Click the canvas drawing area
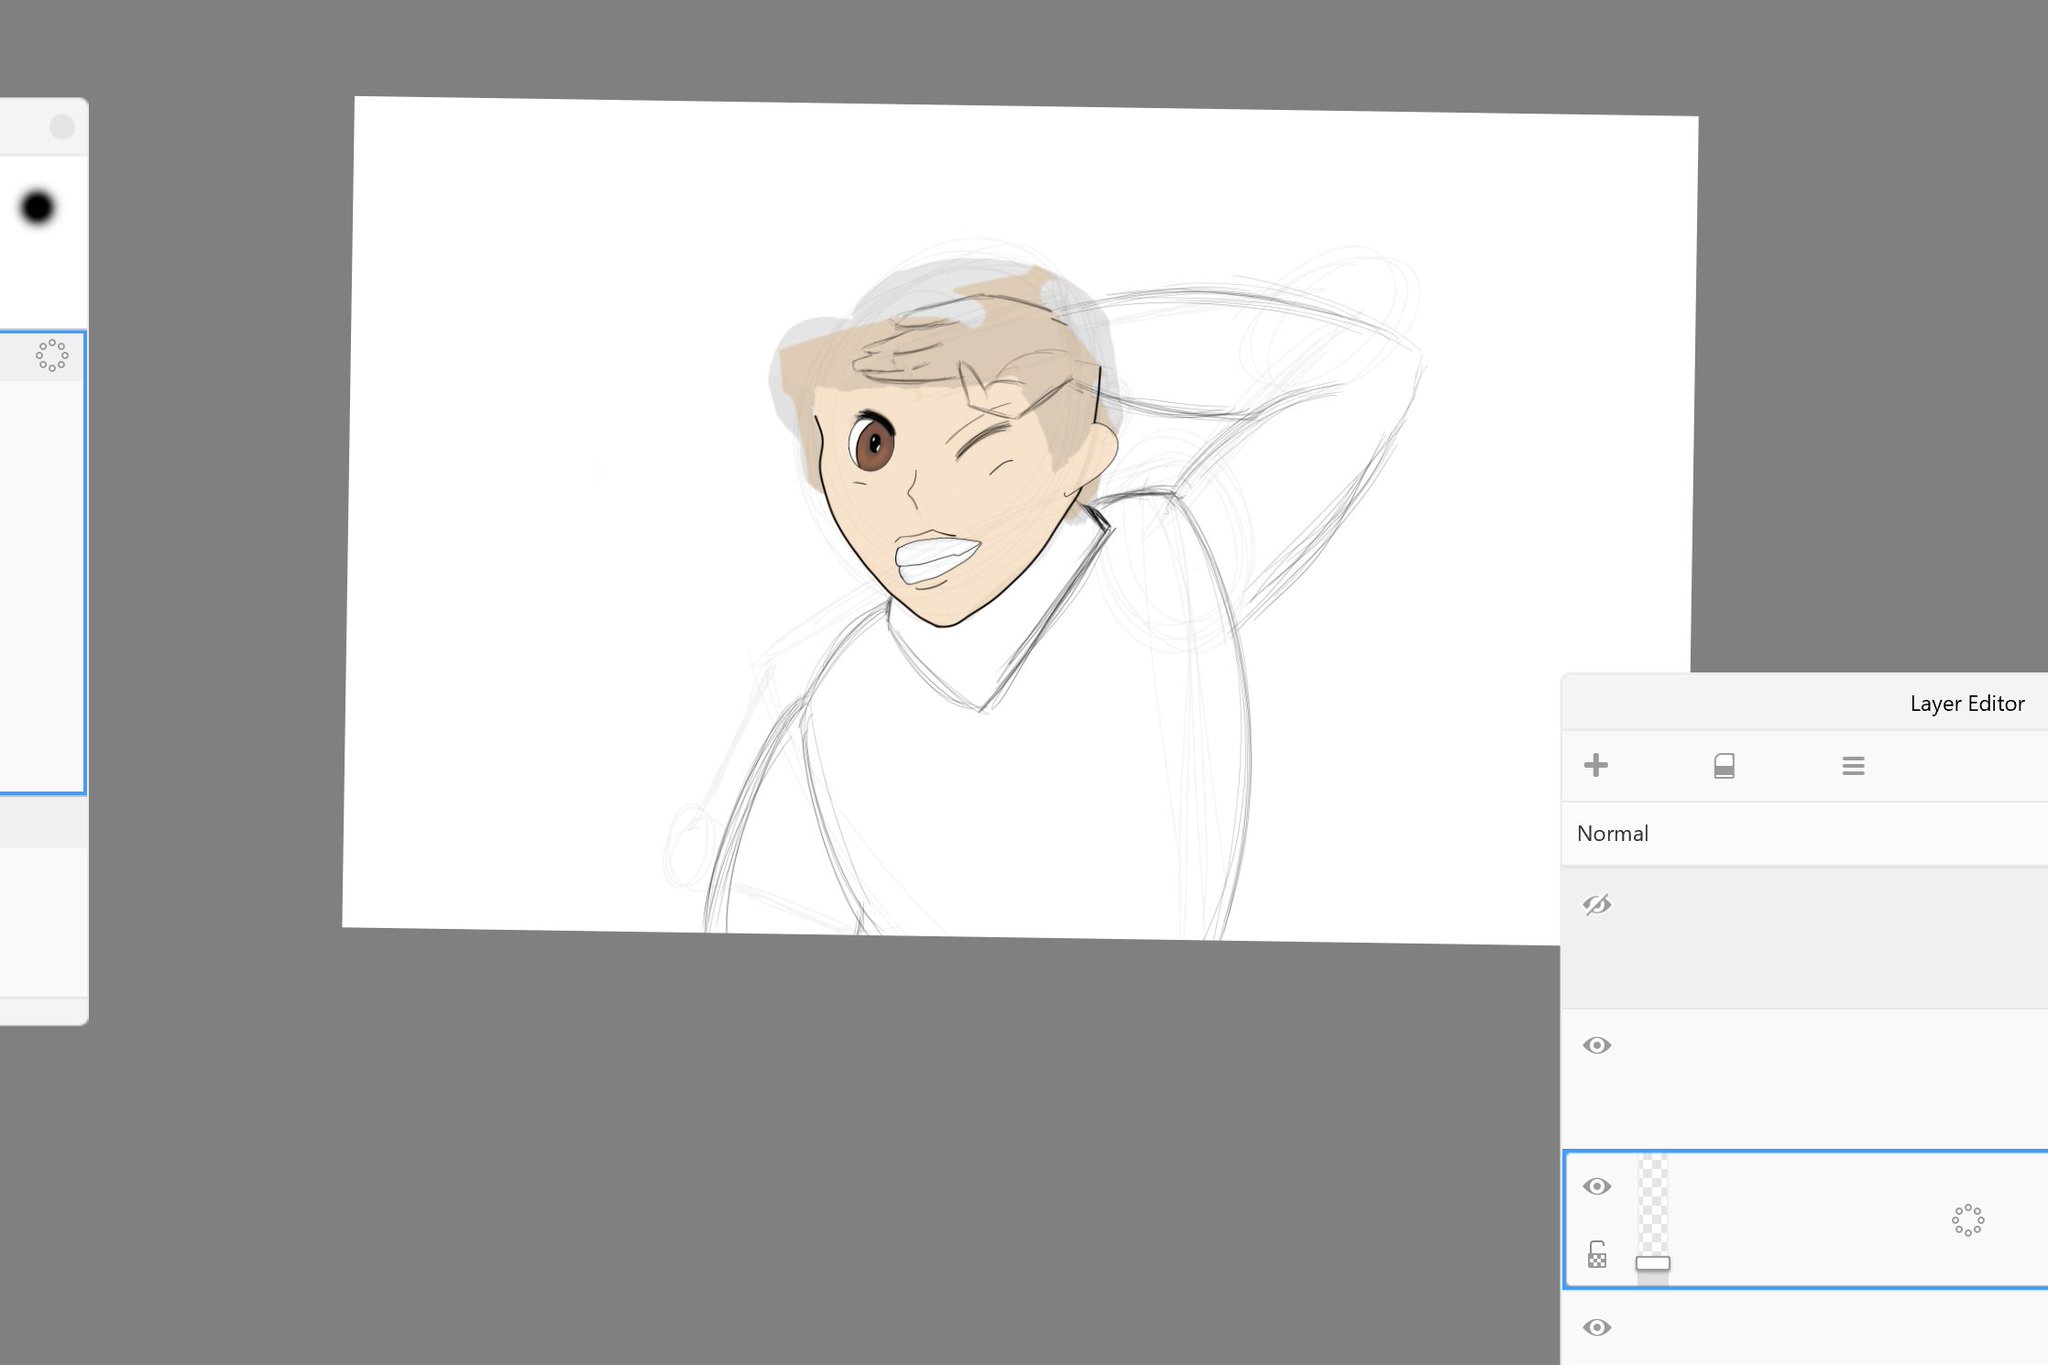The width and height of the screenshot is (2048, 1365). tap(1000, 500)
